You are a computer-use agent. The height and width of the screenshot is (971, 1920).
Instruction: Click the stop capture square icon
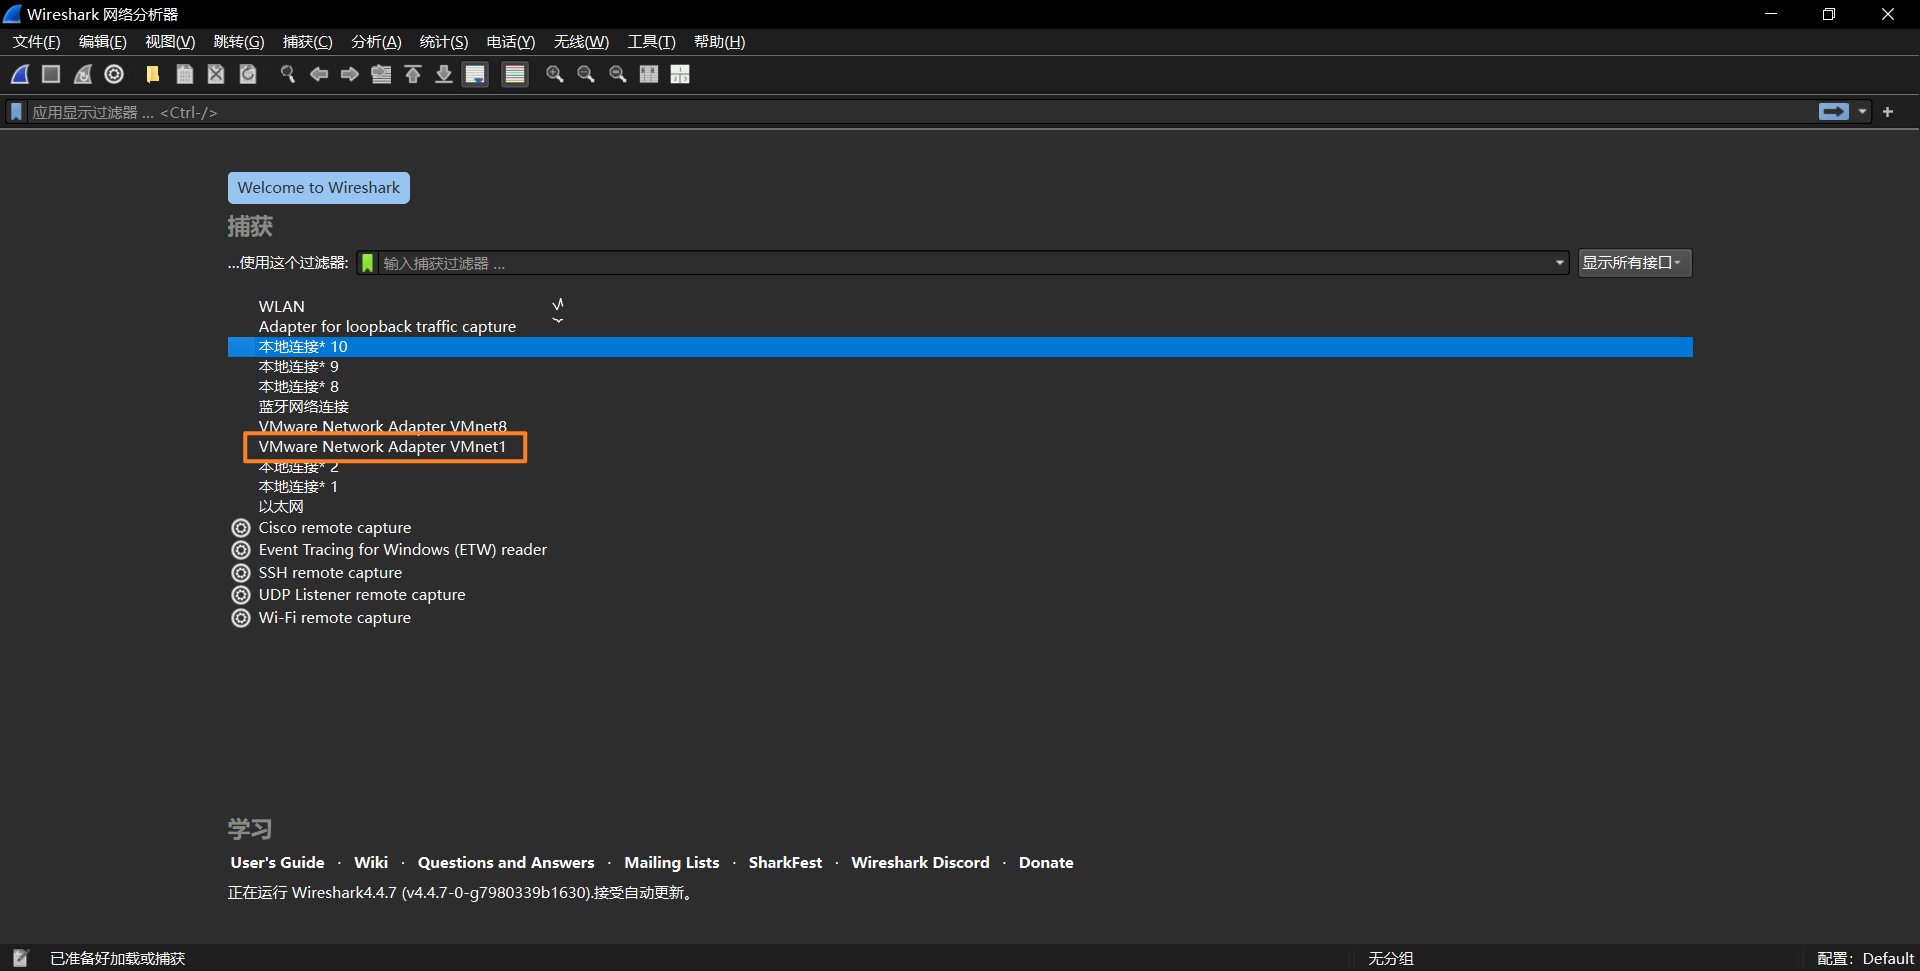point(51,74)
